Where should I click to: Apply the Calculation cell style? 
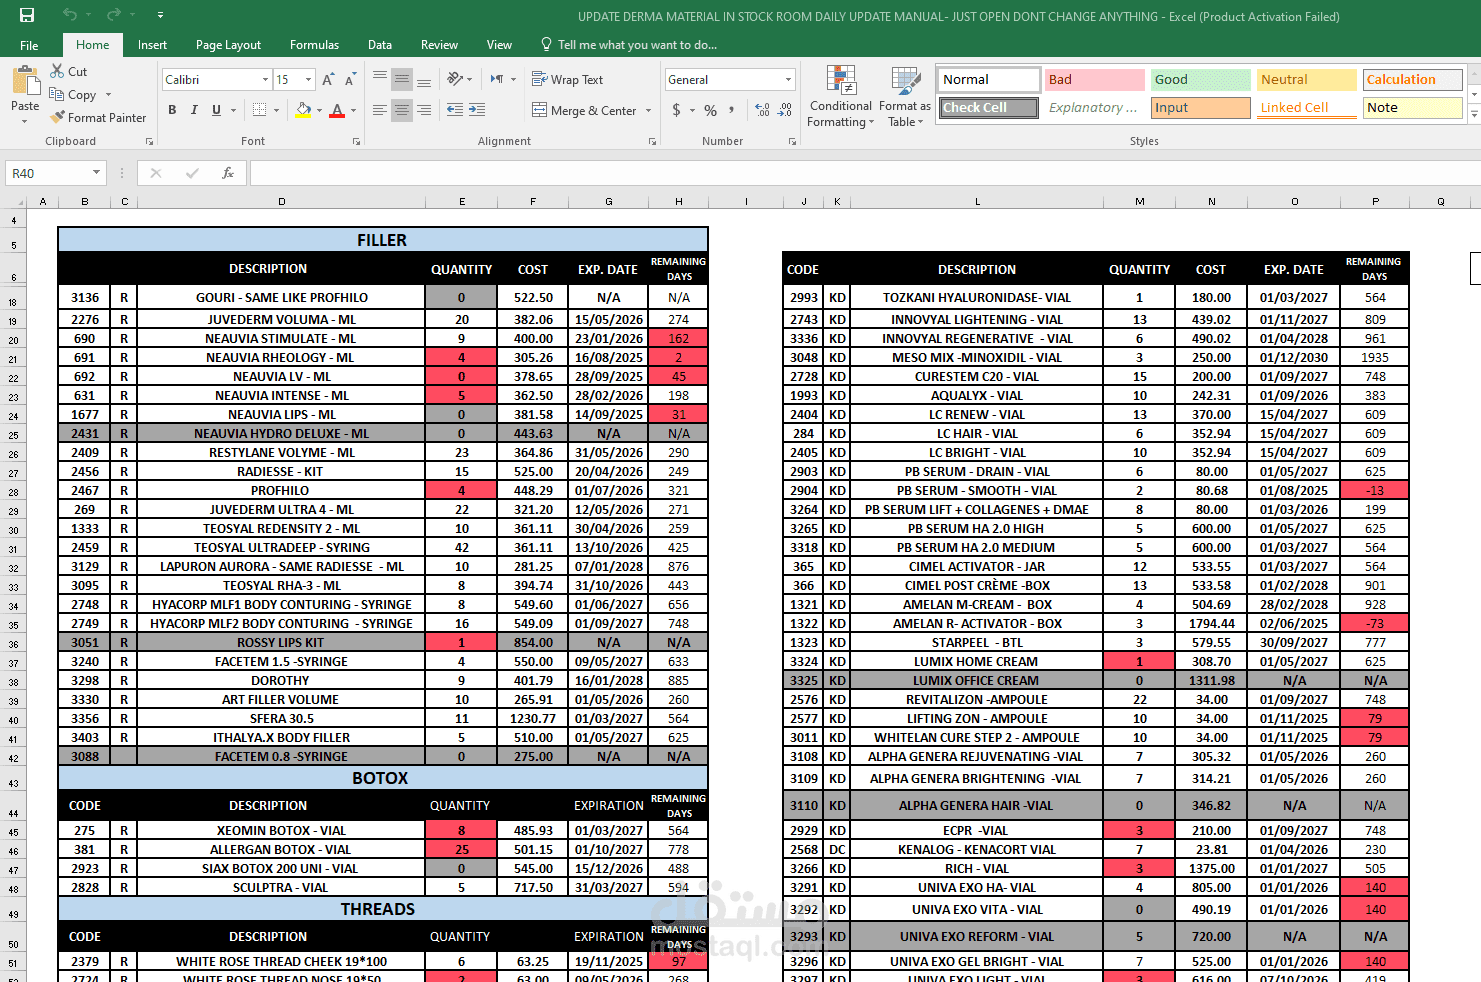[1413, 80]
